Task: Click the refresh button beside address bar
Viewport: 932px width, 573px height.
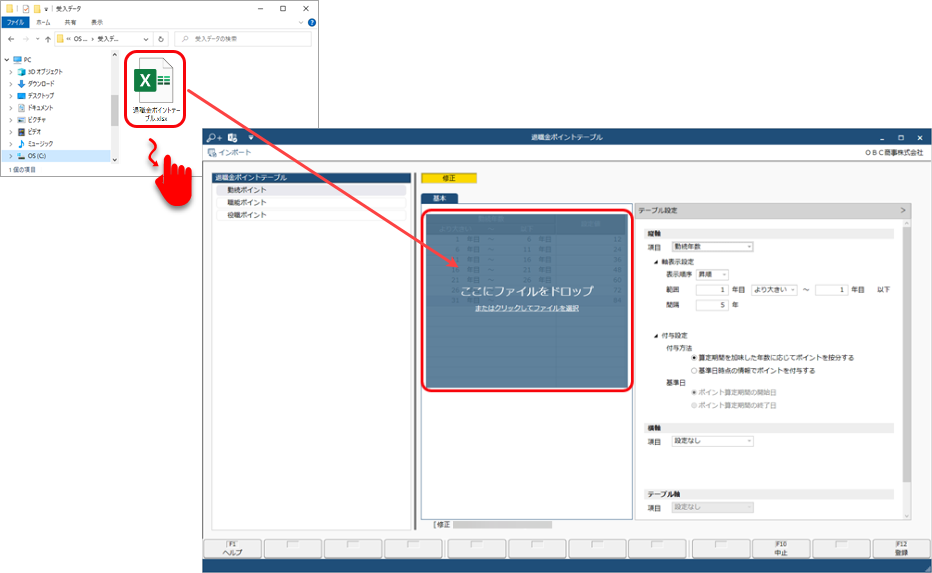Action: point(162,39)
